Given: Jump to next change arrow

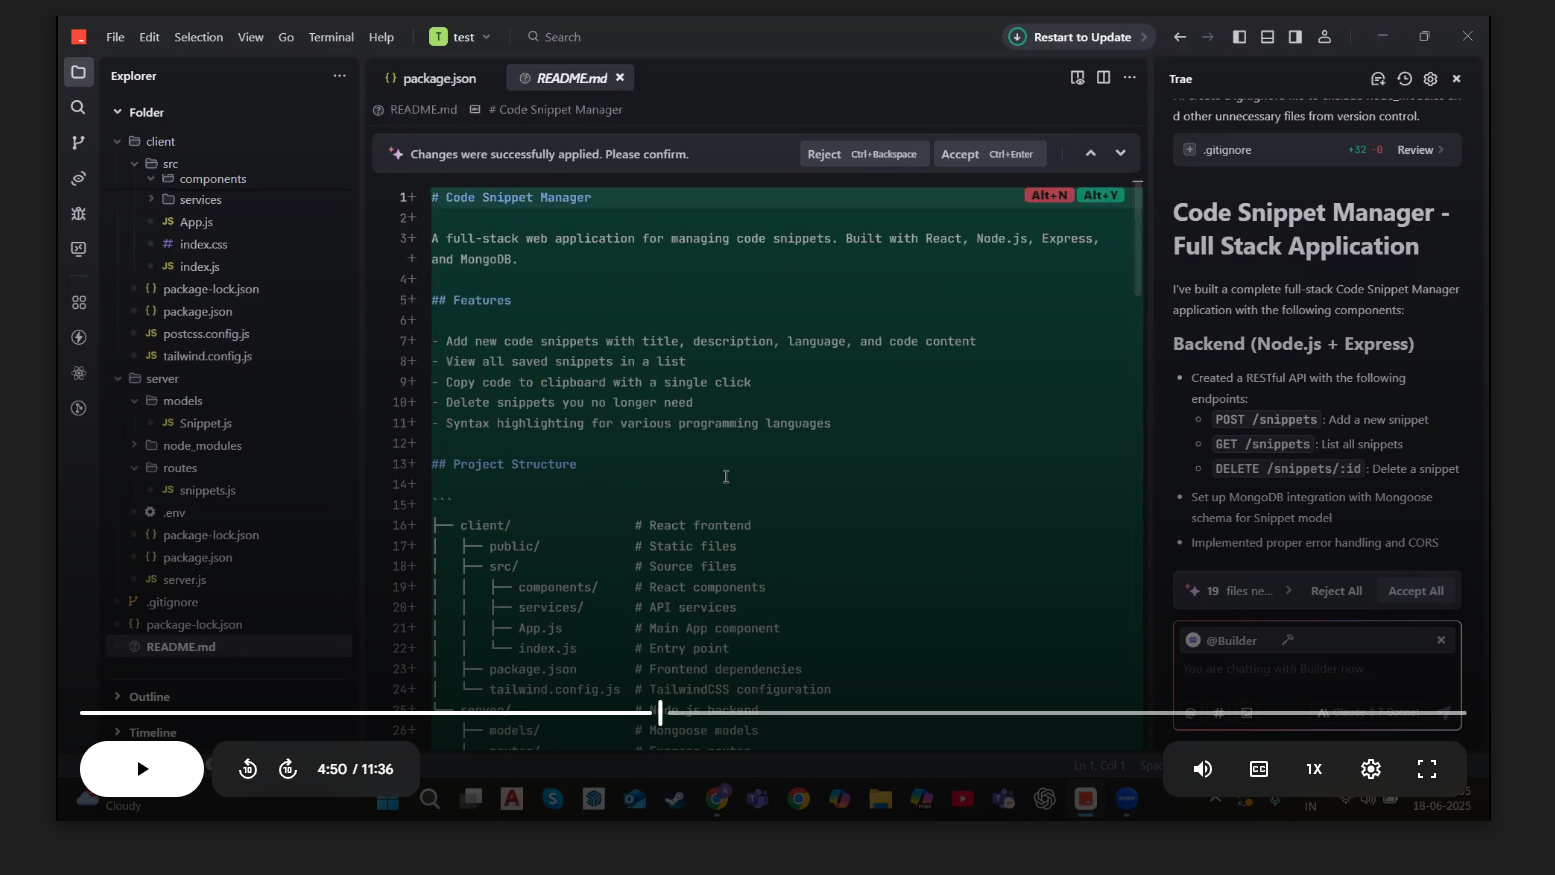Looking at the screenshot, I should click(1120, 153).
